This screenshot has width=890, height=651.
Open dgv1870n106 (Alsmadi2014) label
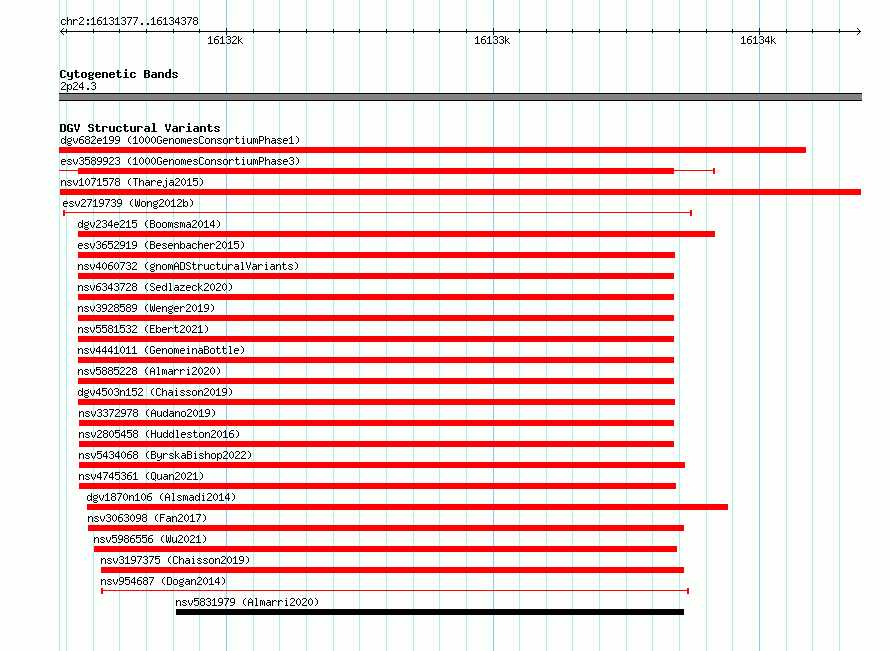[x=161, y=497]
